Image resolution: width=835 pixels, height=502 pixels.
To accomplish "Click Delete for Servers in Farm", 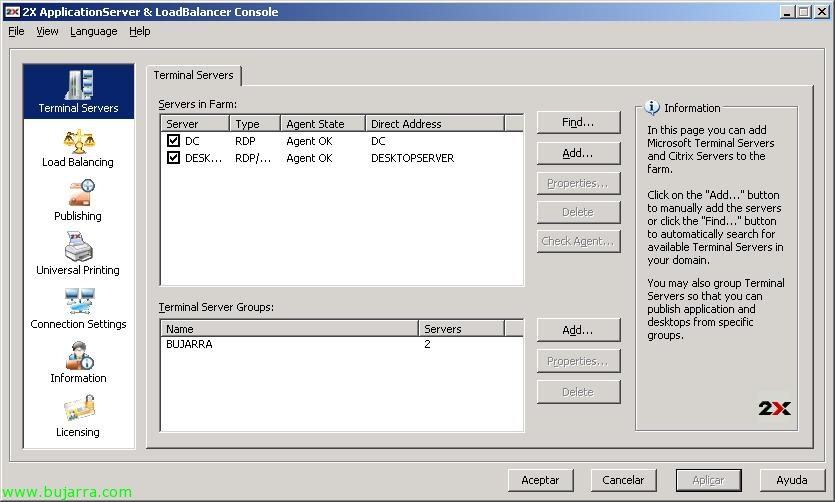I will (578, 212).
